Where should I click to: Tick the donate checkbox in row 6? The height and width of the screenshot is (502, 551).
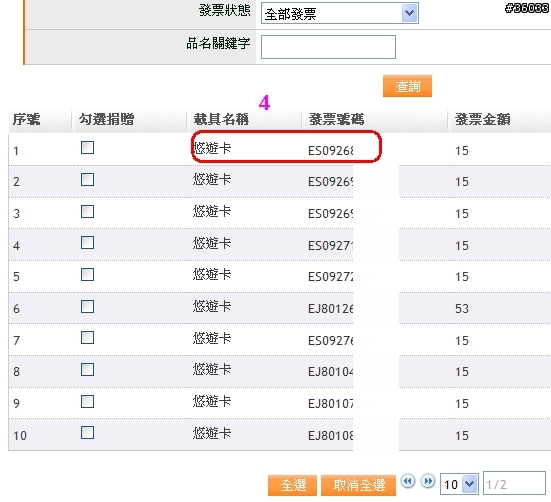87,306
